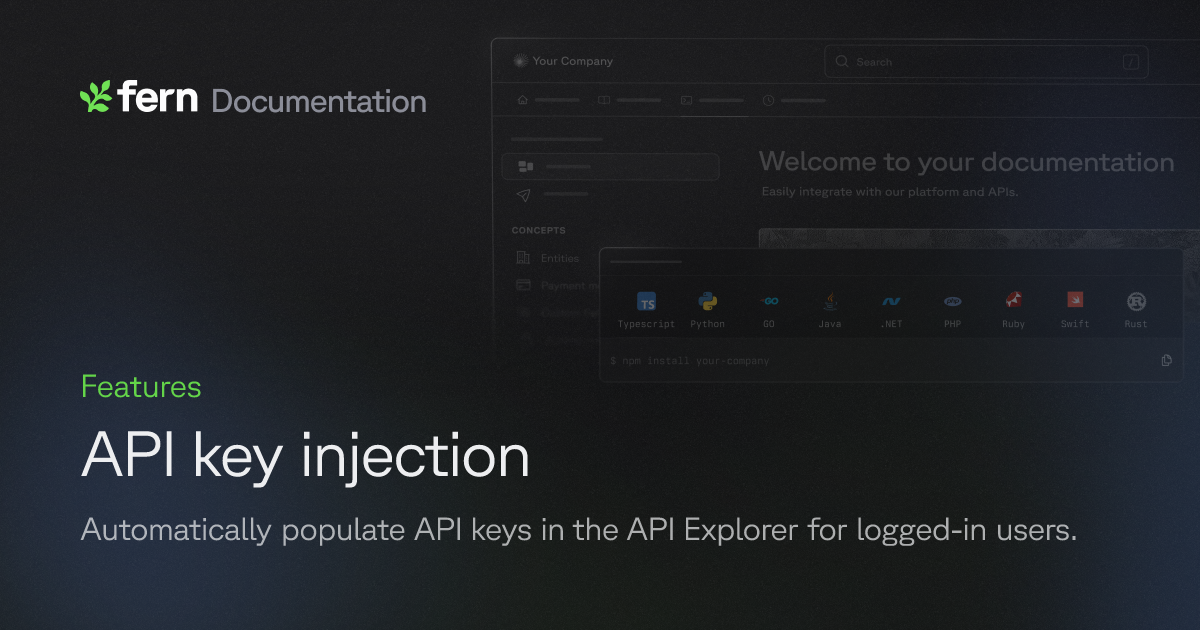Screen dimensions: 1200x630
Task: Click the Features label
Action: 141,387
